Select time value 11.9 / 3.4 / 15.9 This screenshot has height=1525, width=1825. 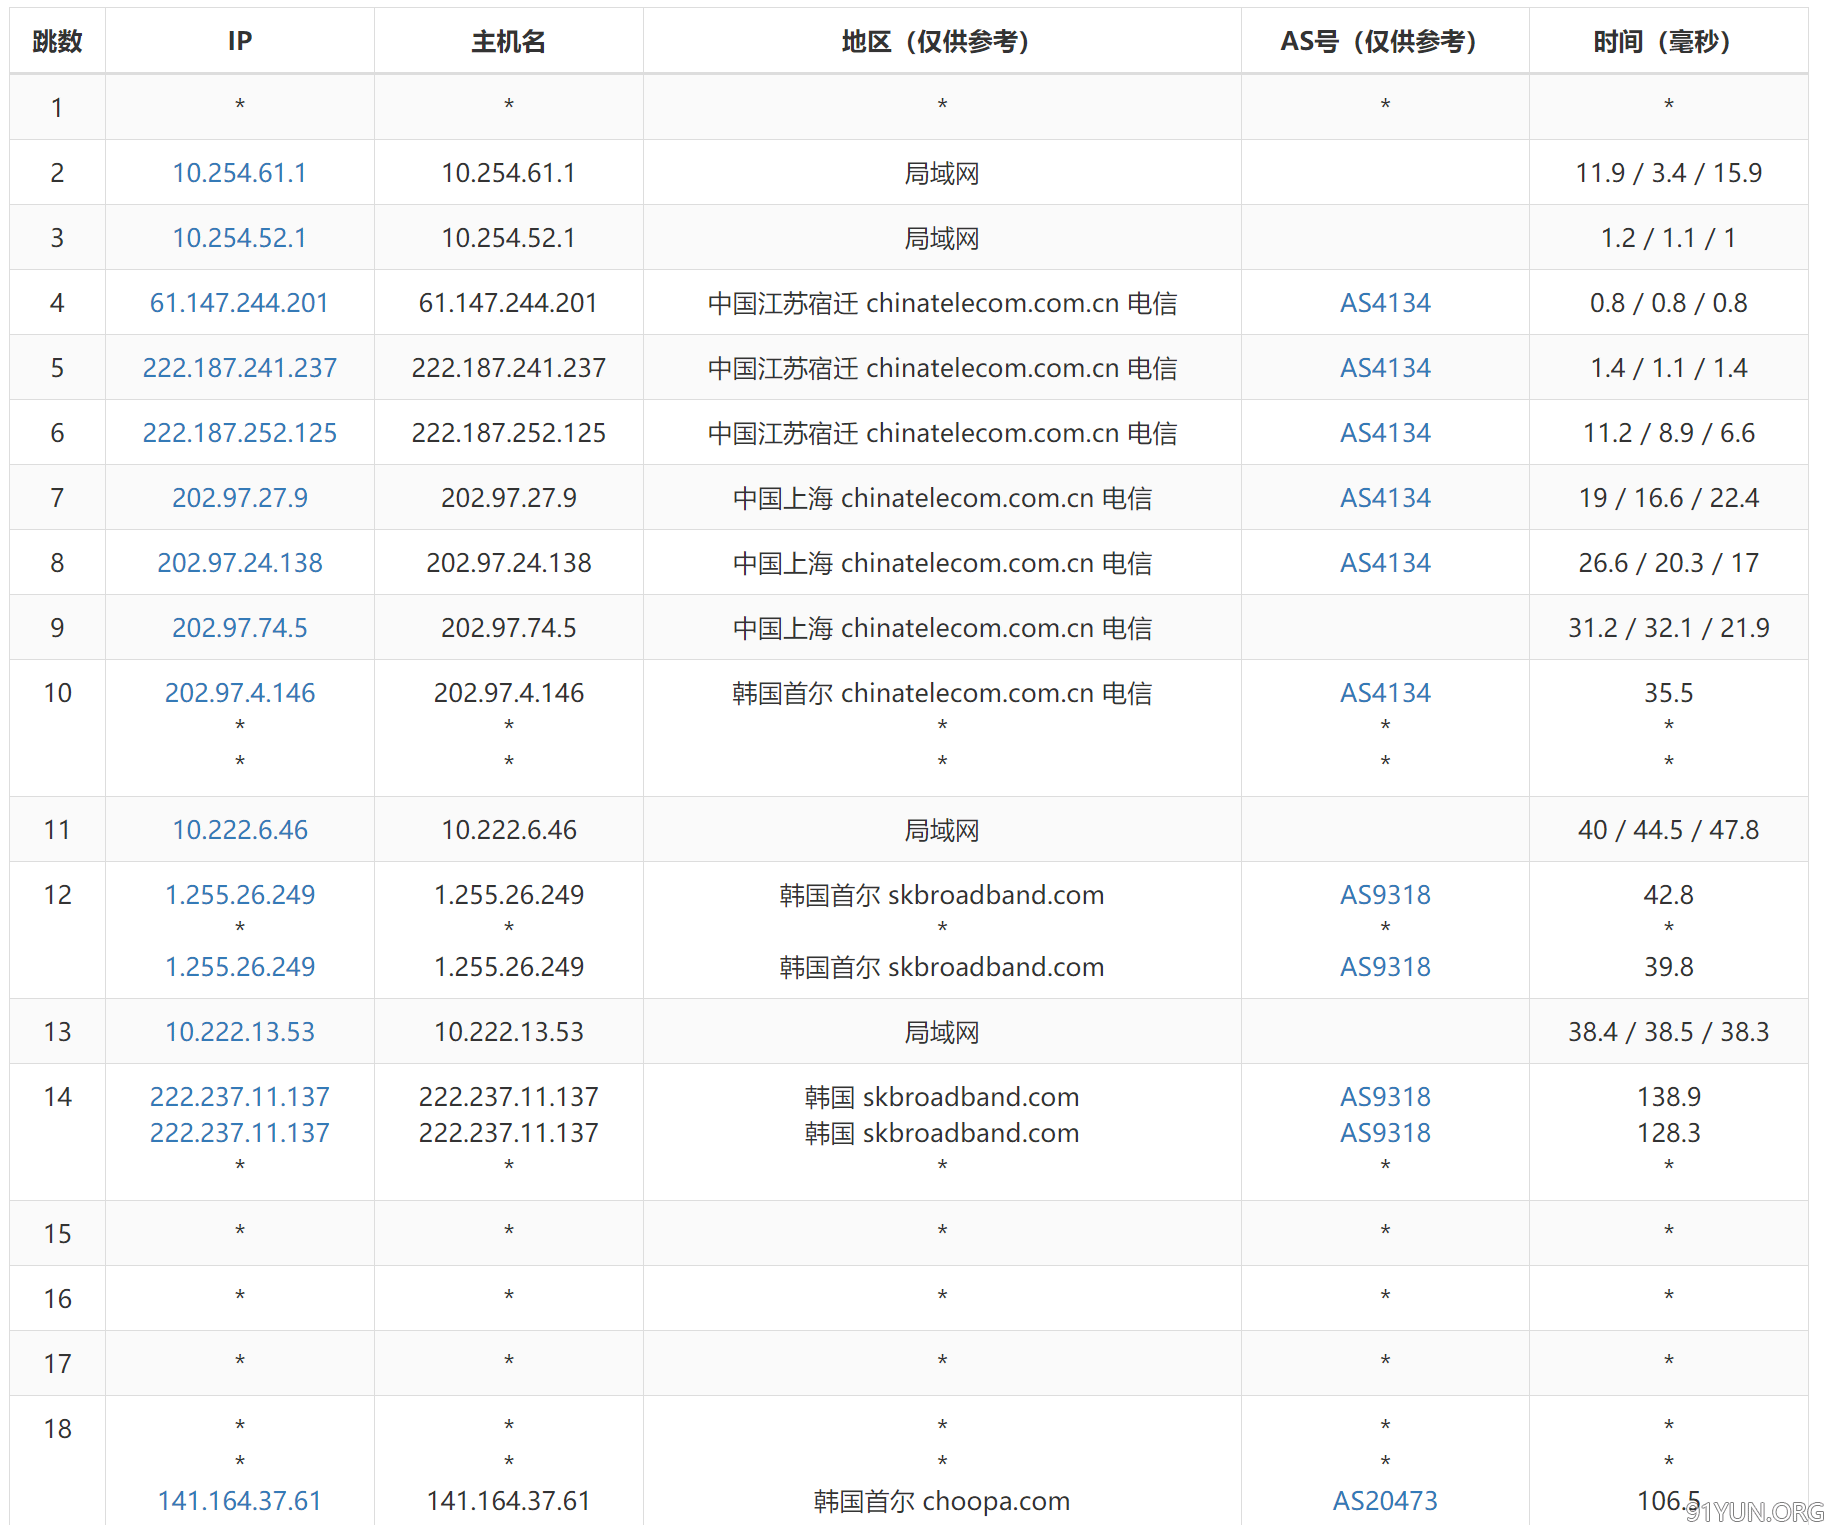1668,173
